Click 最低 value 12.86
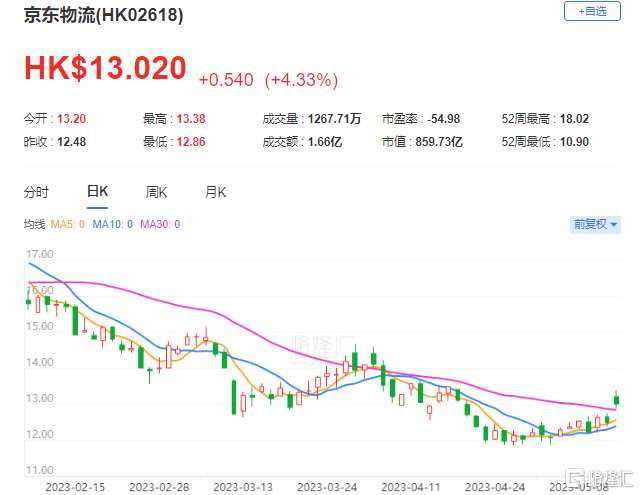Screen dimensions: 640x495 click(x=191, y=142)
